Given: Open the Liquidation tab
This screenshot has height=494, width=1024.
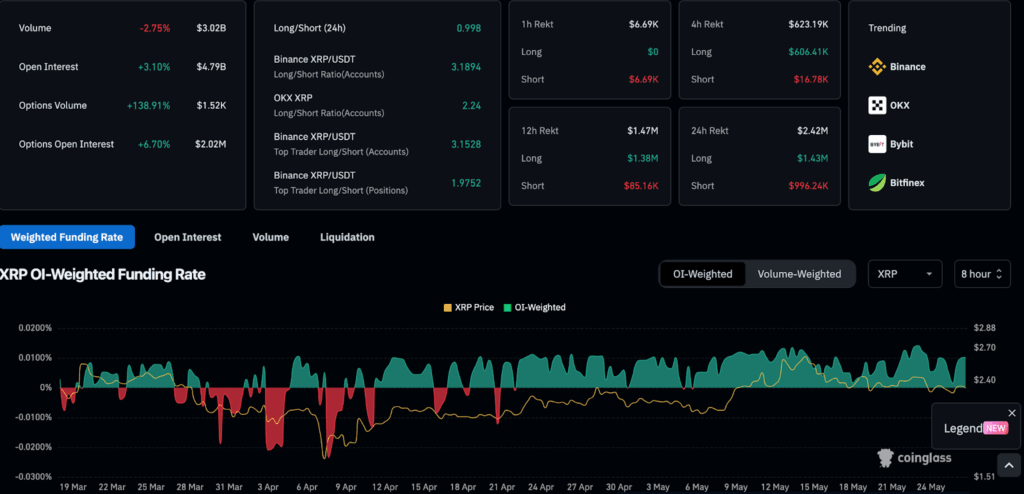Looking at the screenshot, I should [x=347, y=237].
